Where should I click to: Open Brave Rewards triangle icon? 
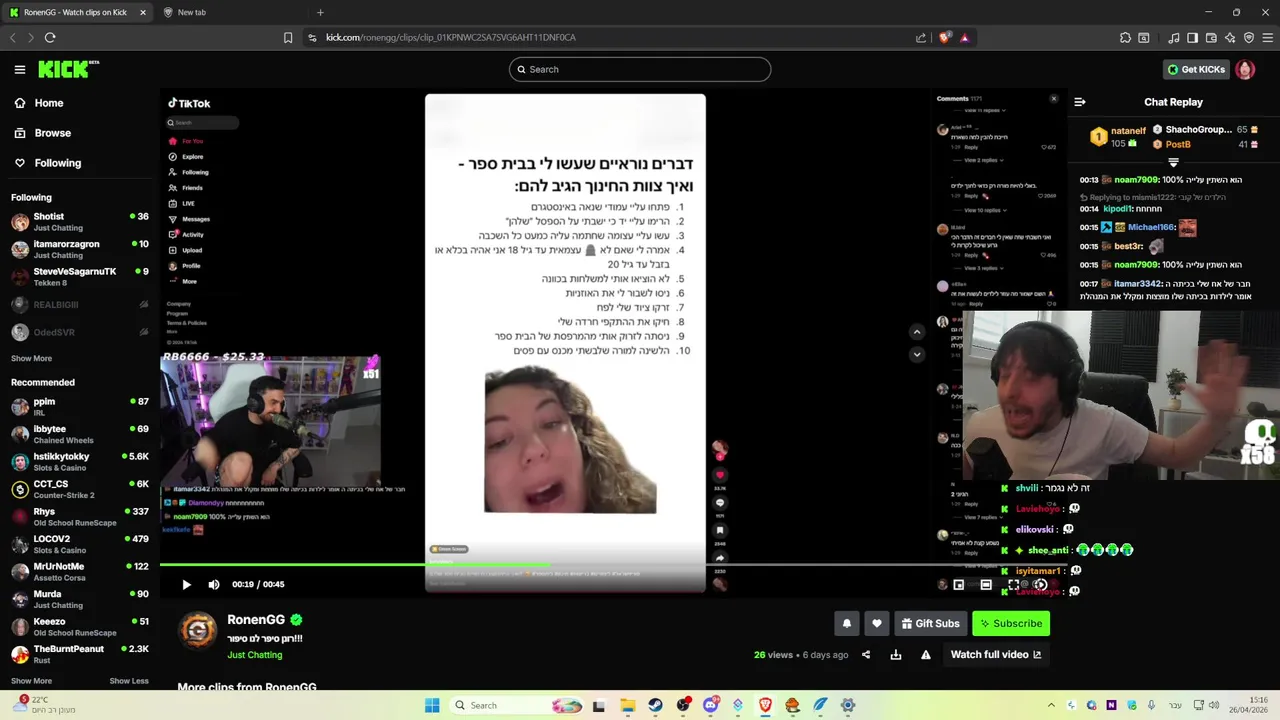(x=965, y=37)
